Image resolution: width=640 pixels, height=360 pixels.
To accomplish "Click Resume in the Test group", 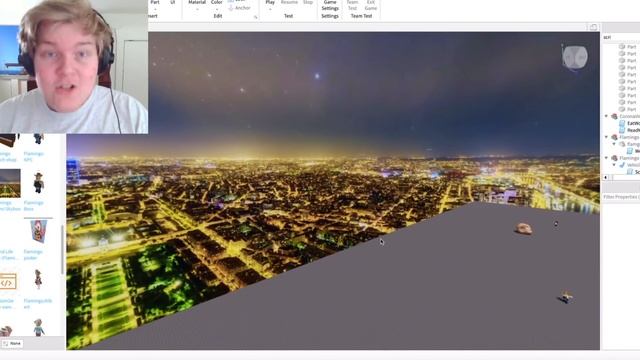I will point(289,2).
